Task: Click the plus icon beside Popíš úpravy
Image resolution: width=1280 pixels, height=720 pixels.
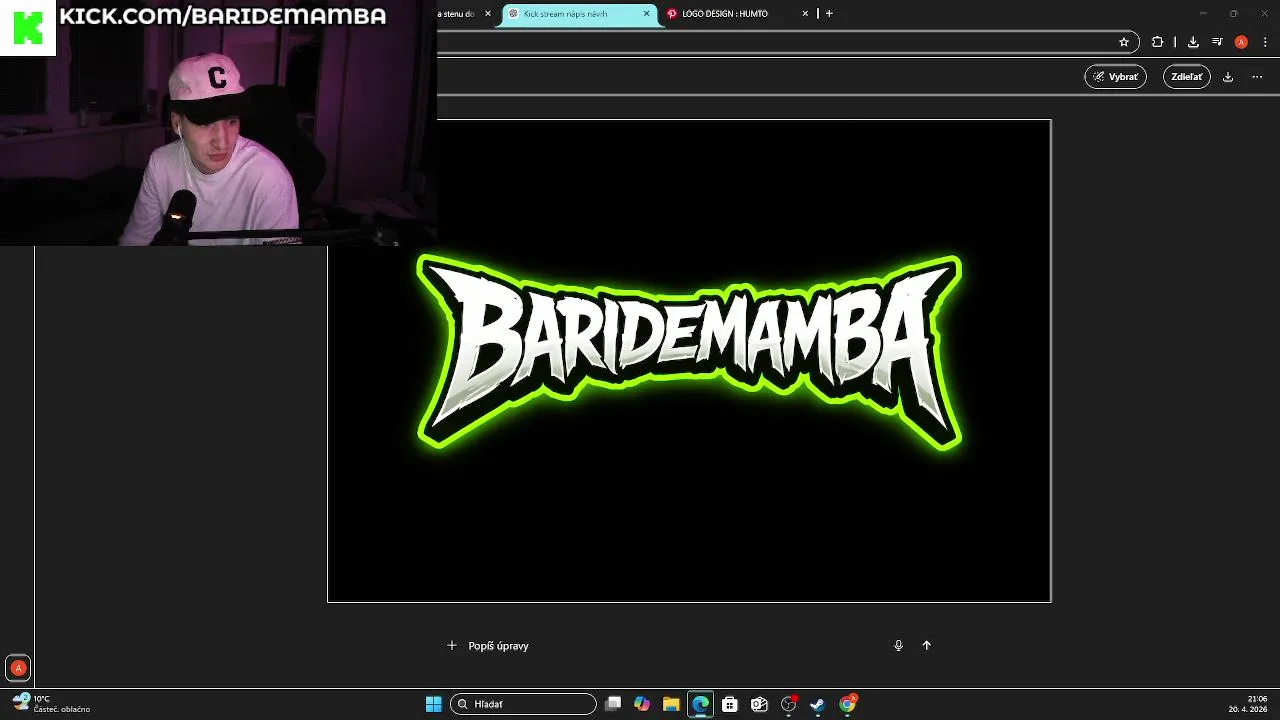Action: 452,646
